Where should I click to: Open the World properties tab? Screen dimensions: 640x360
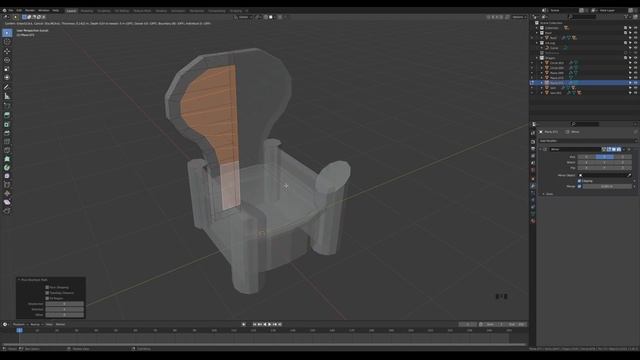pos(533,170)
